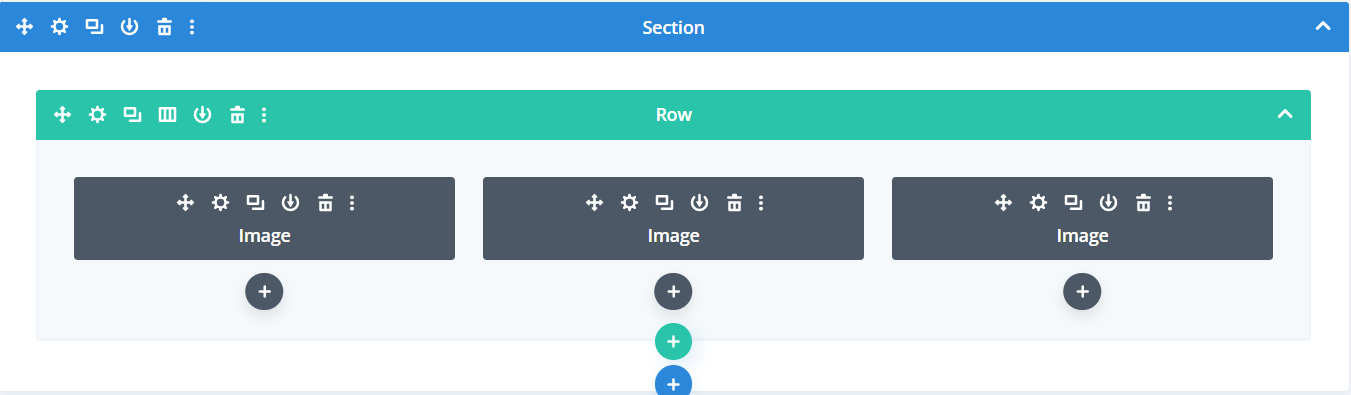This screenshot has width=1351, height=395.
Task: Delete the Row with the trash icon
Action: coord(237,115)
